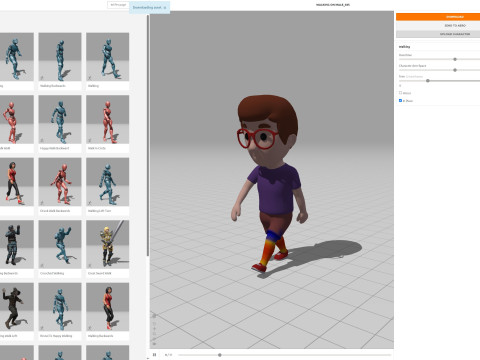480x360 pixels.
Task: Click the Trim slider handle
Action: 428,81
